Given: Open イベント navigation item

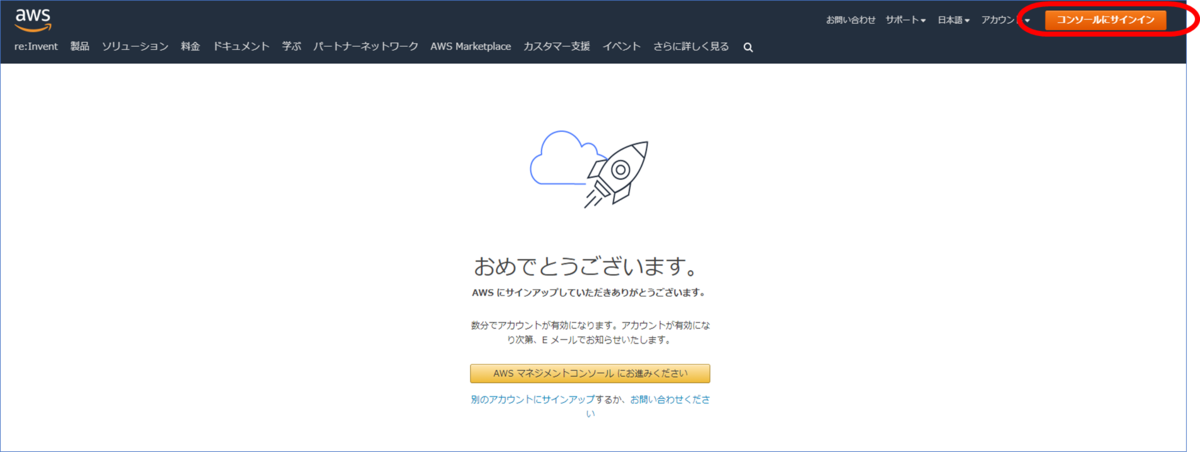Looking at the screenshot, I should (621, 46).
